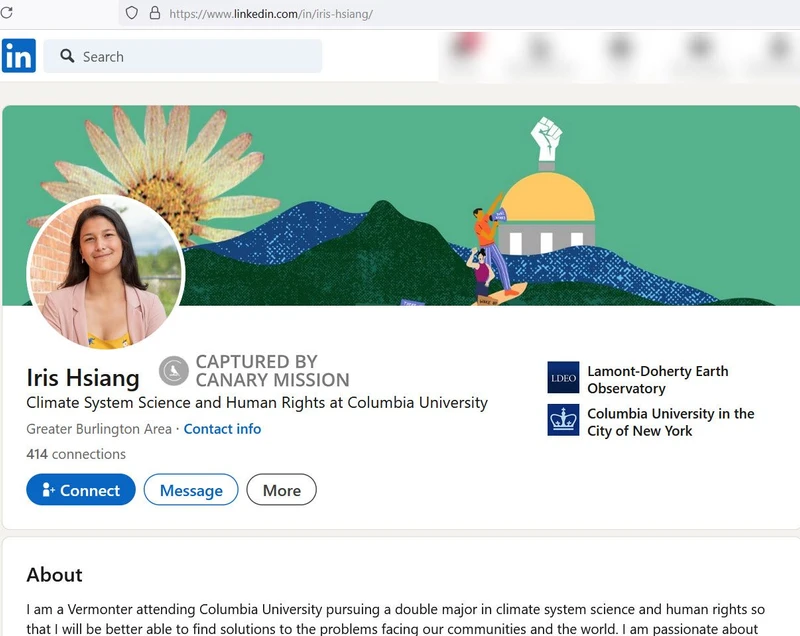The height and width of the screenshot is (636, 800).
Task: Open the More options dropdown
Action: click(x=281, y=490)
